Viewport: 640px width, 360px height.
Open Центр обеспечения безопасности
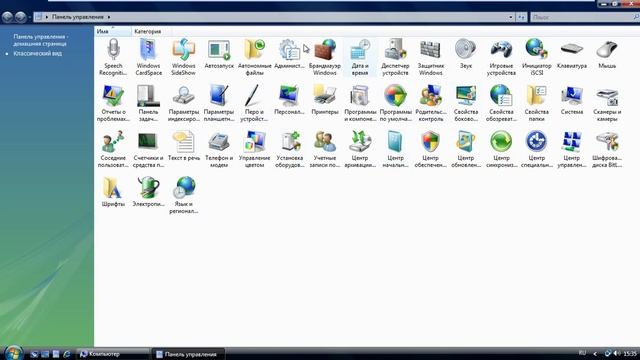[430, 149]
